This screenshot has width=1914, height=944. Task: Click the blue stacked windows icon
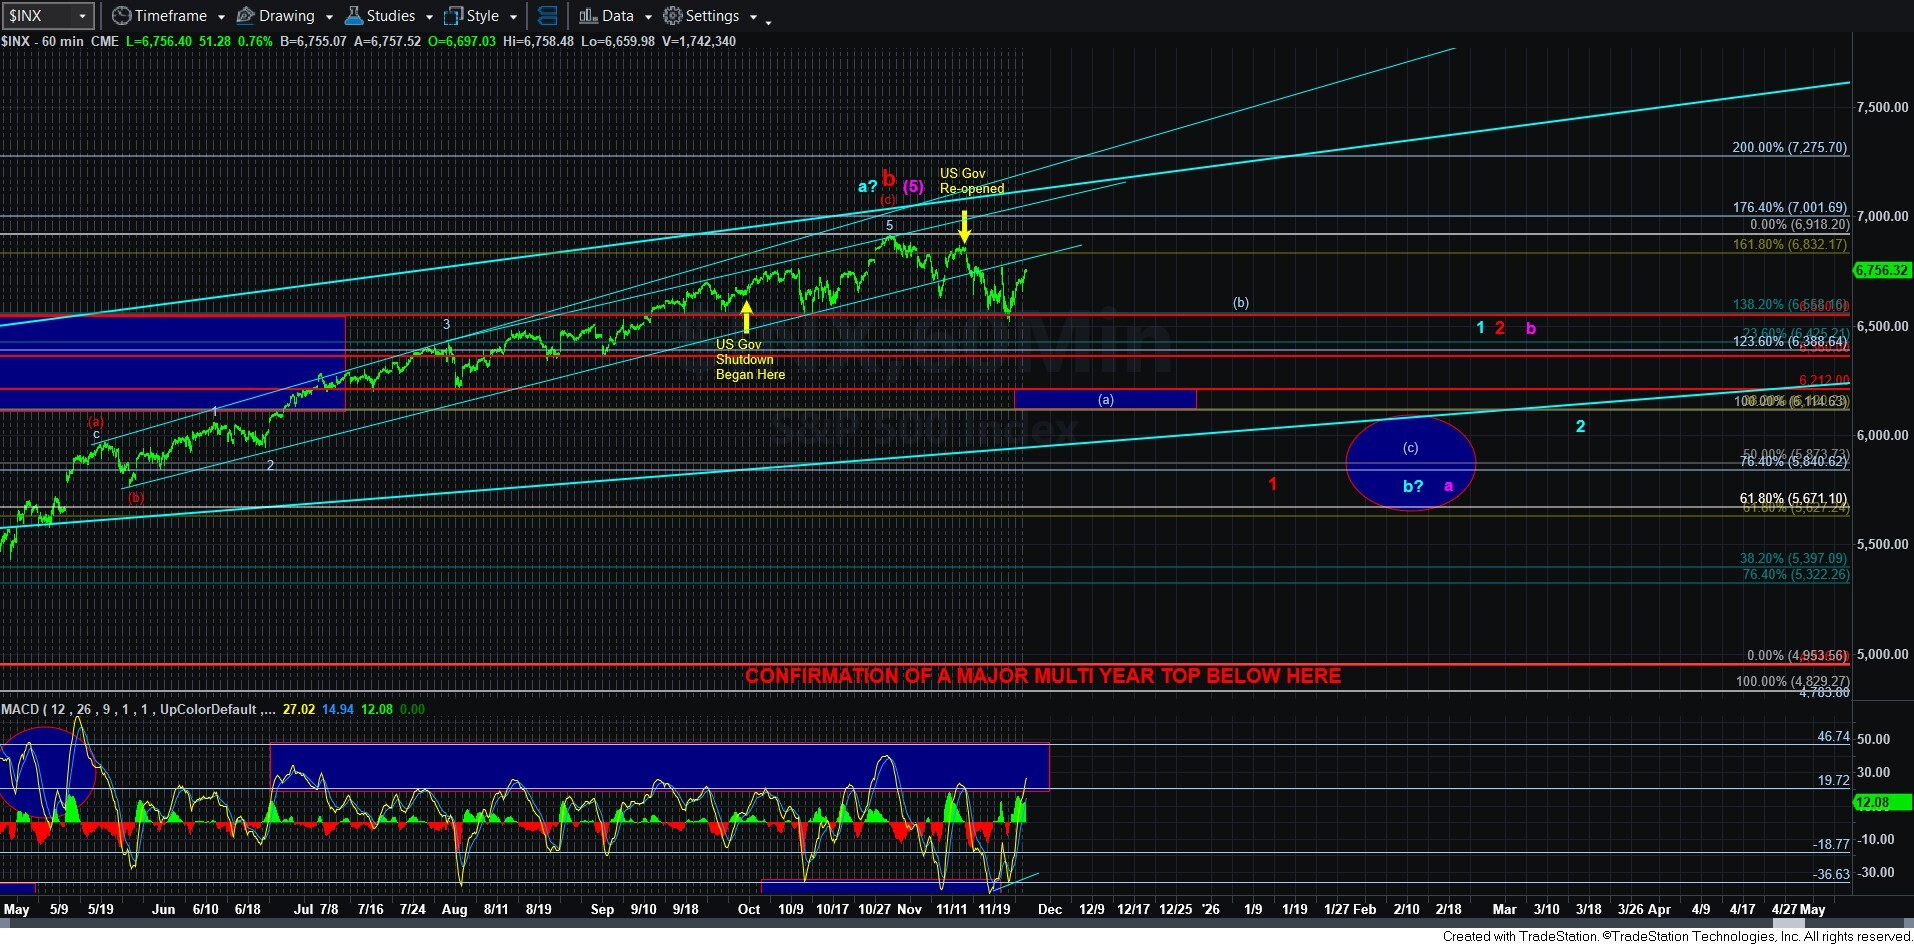click(x=547, y=16)
